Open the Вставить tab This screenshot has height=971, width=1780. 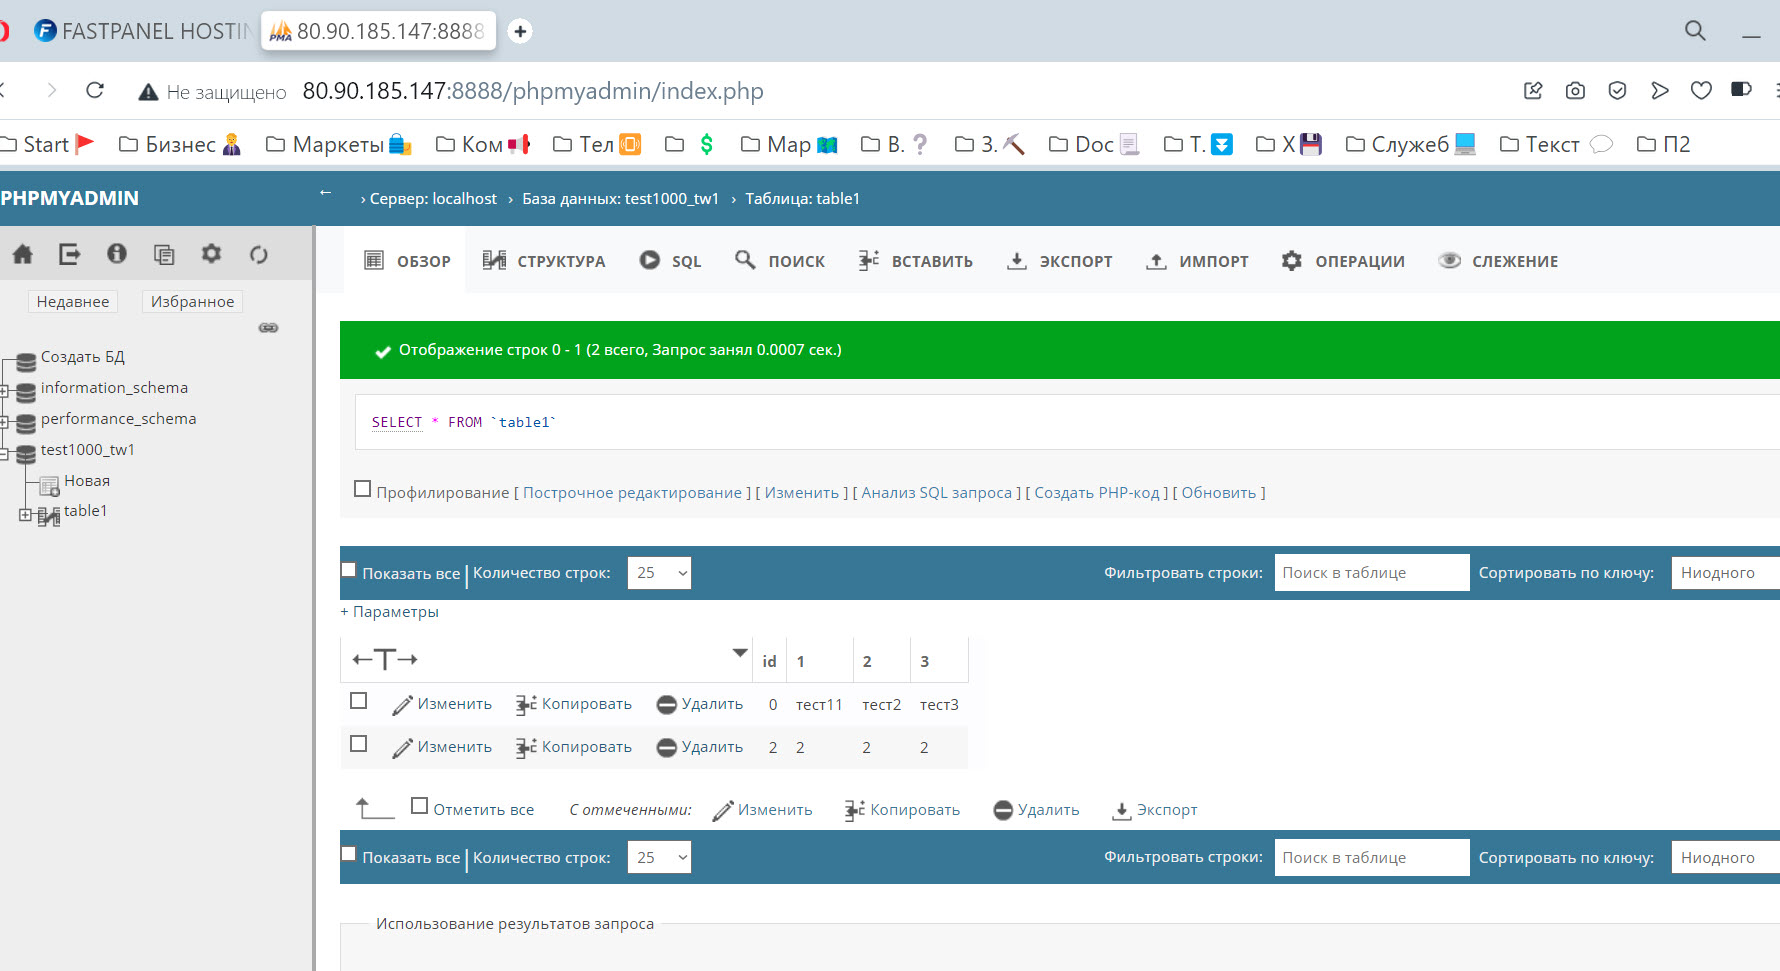click(915, 261)
